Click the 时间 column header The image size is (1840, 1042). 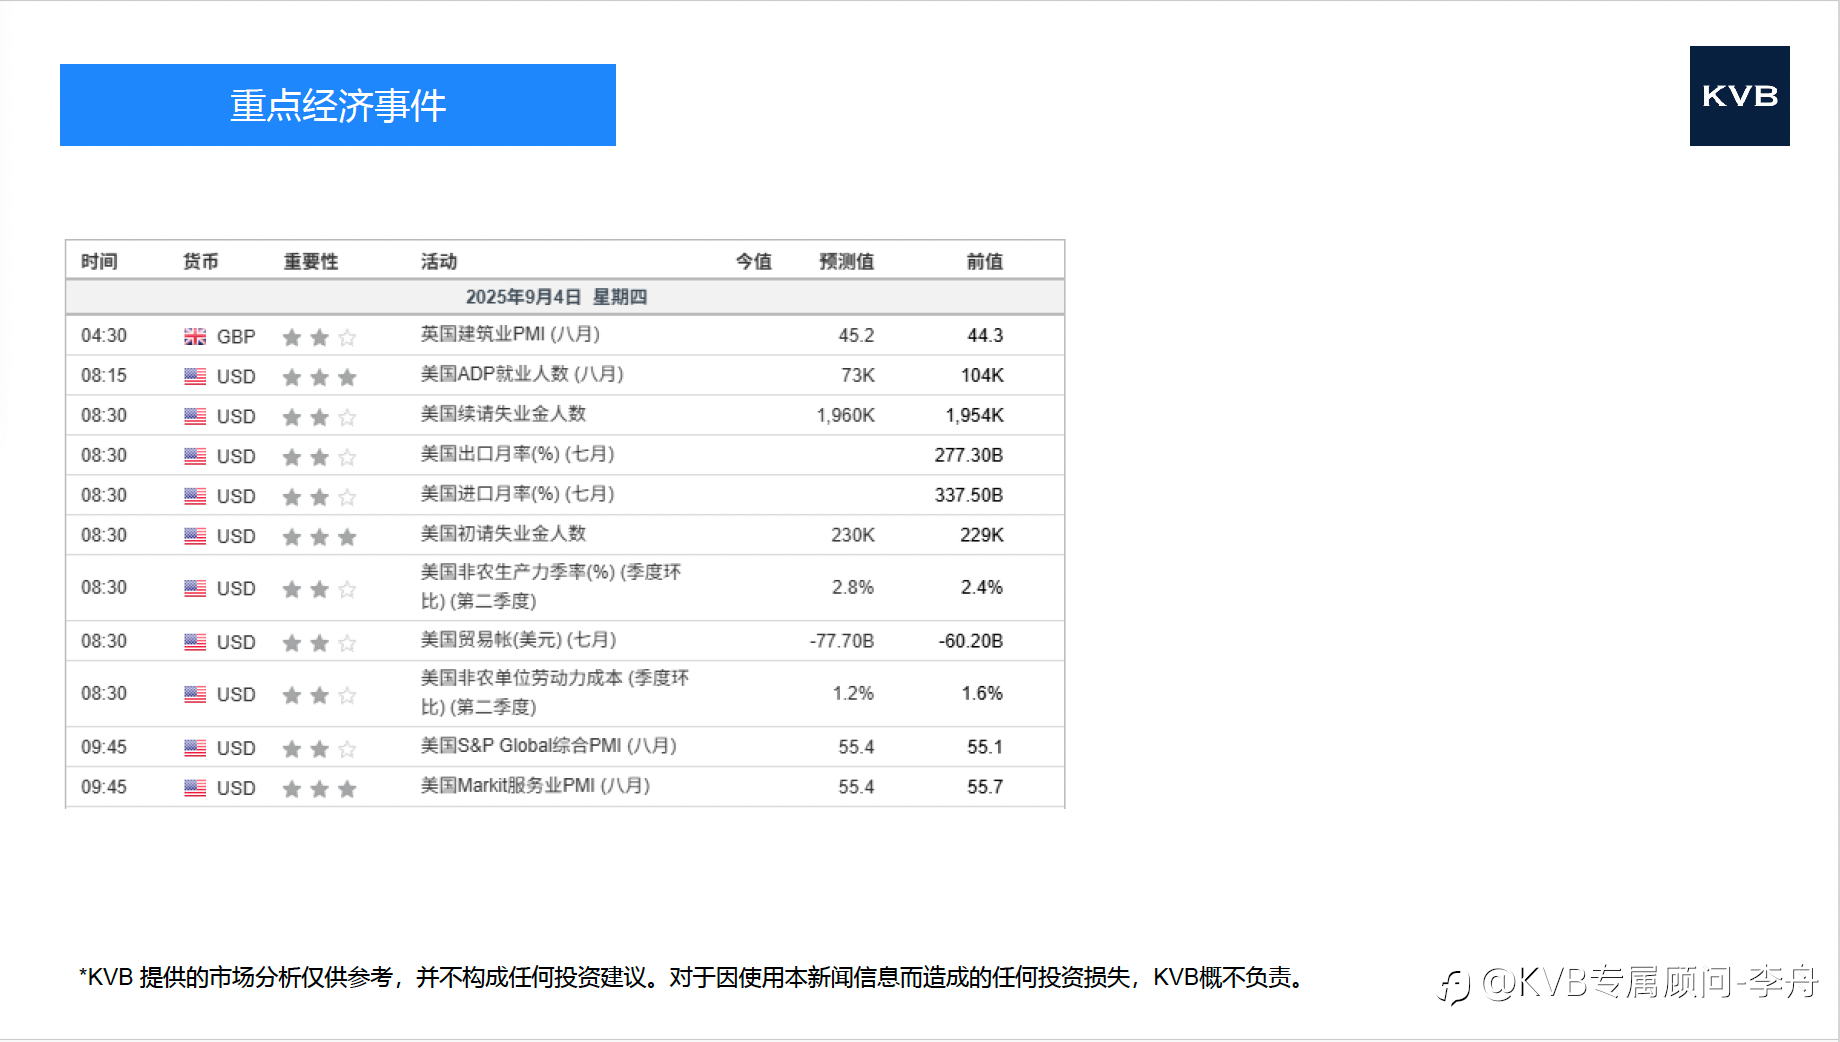pos(99,261)
